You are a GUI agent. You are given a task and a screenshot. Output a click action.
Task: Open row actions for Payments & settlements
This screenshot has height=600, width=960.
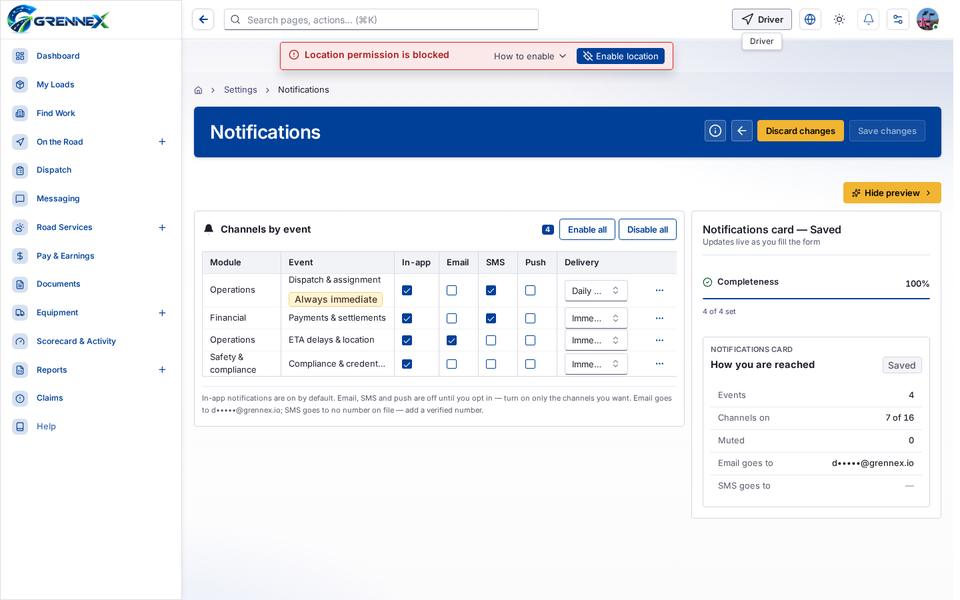[x=659, y=318]
